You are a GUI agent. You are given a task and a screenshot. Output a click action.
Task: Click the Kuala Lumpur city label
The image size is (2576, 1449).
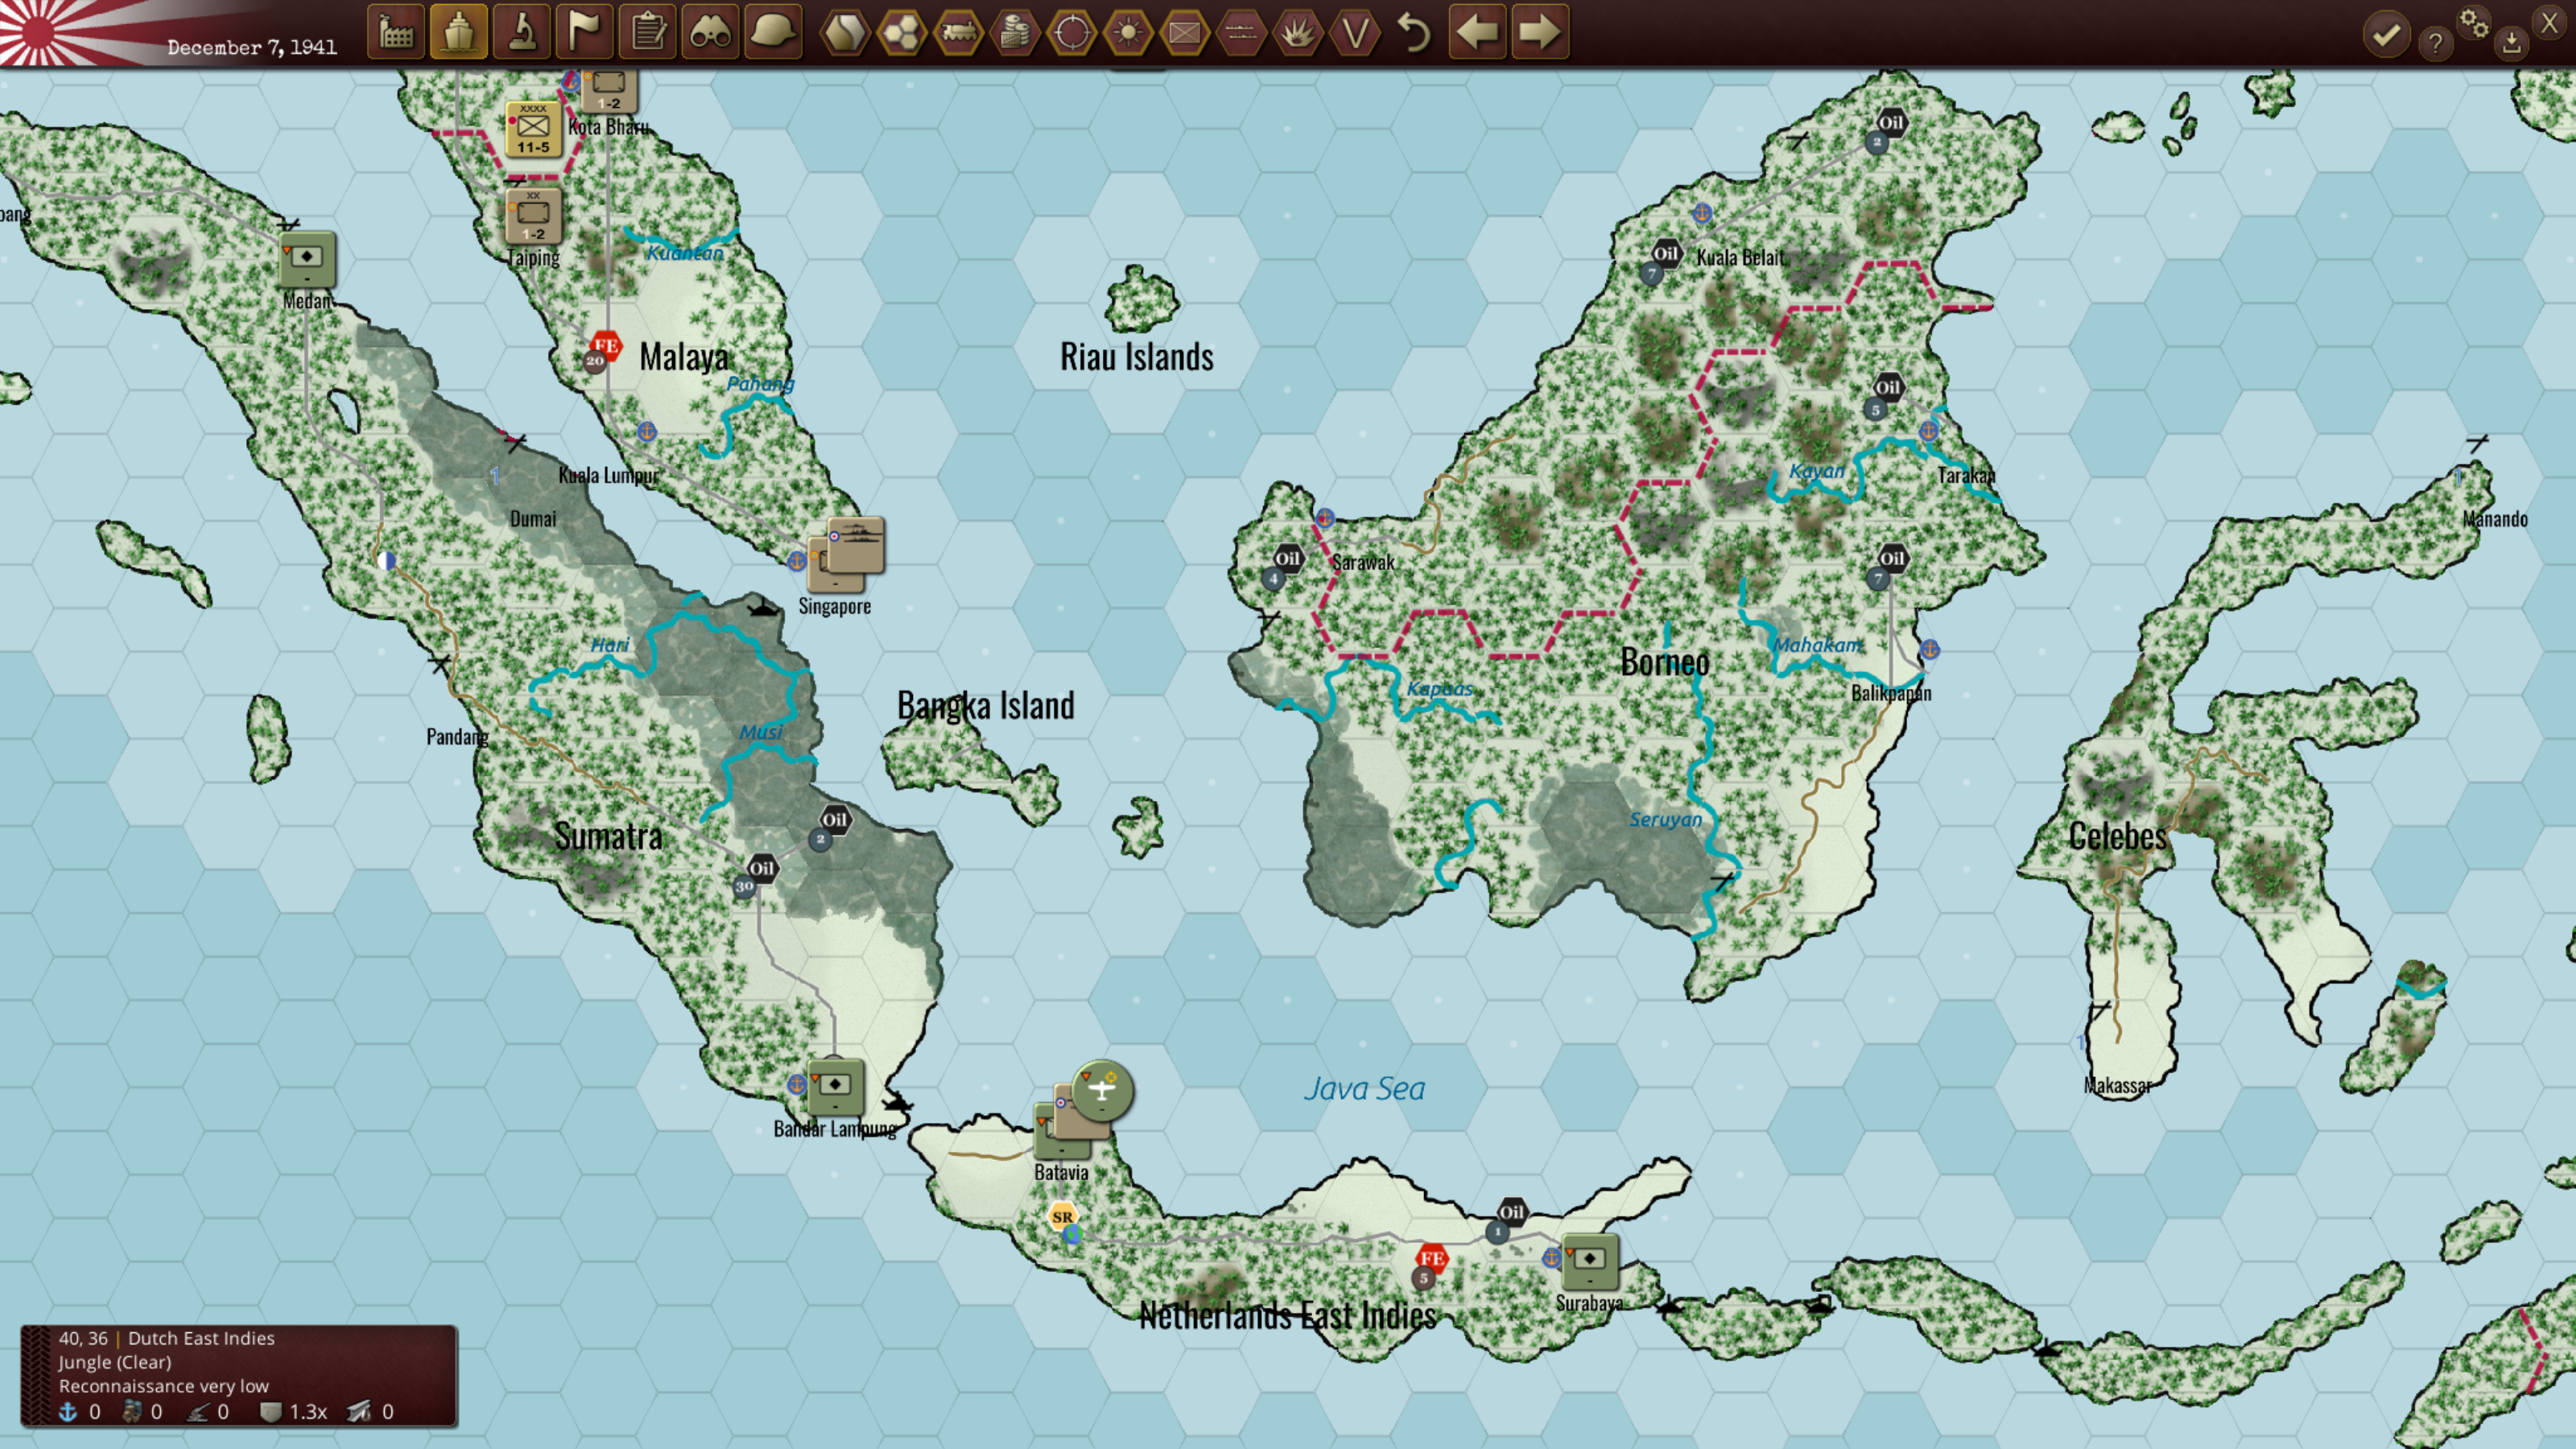609,475
